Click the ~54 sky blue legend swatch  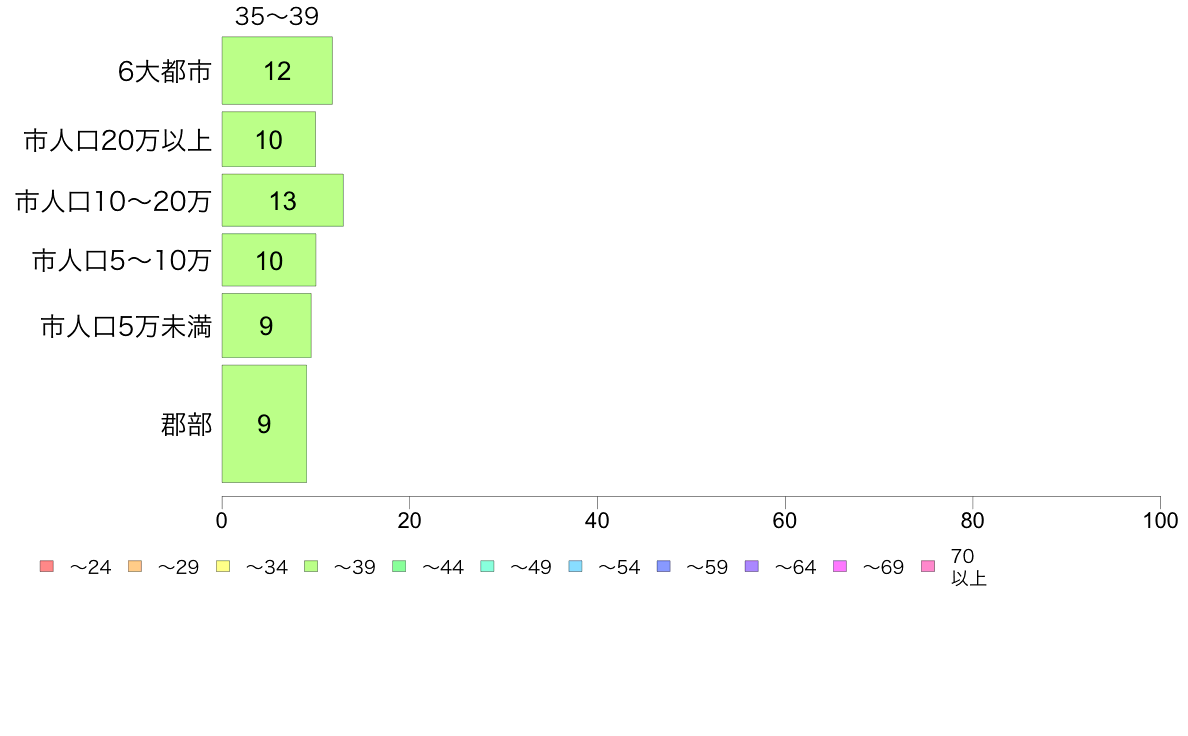coord(575,566)
